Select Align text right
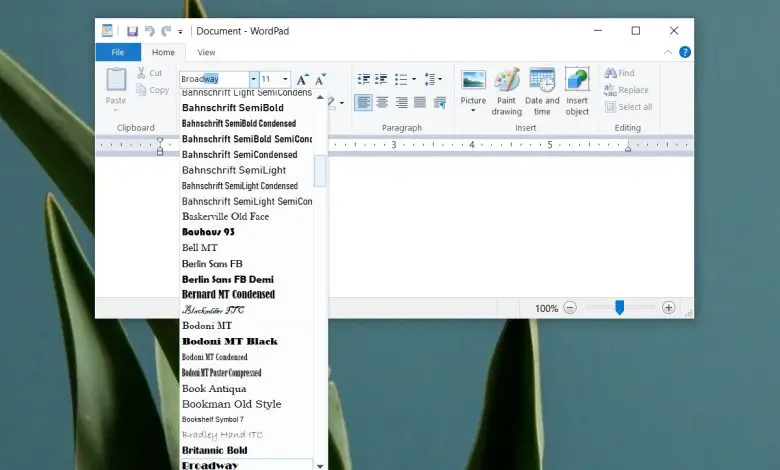 click(401, 102)
